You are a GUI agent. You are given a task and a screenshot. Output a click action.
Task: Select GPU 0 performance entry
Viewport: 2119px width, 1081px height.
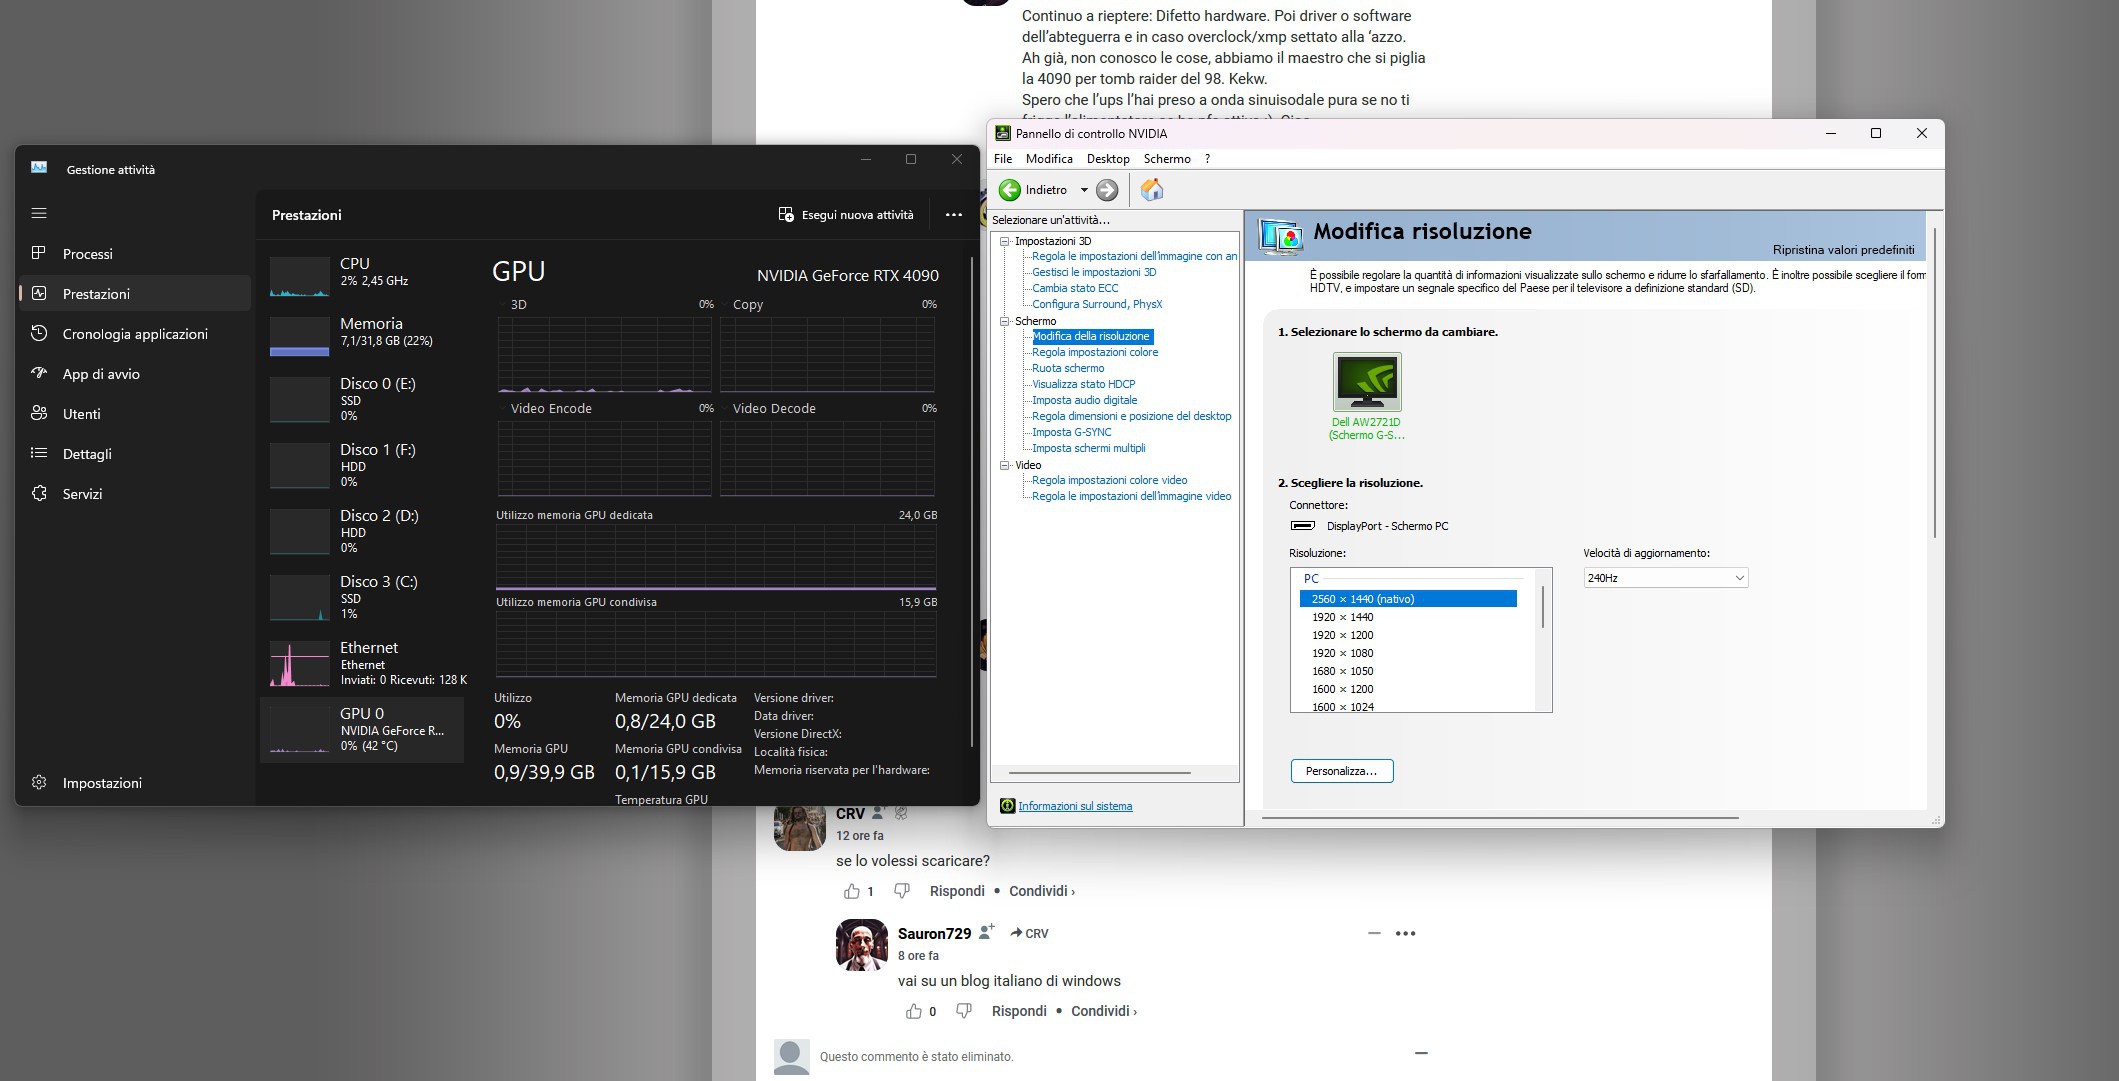click(362, 730)
